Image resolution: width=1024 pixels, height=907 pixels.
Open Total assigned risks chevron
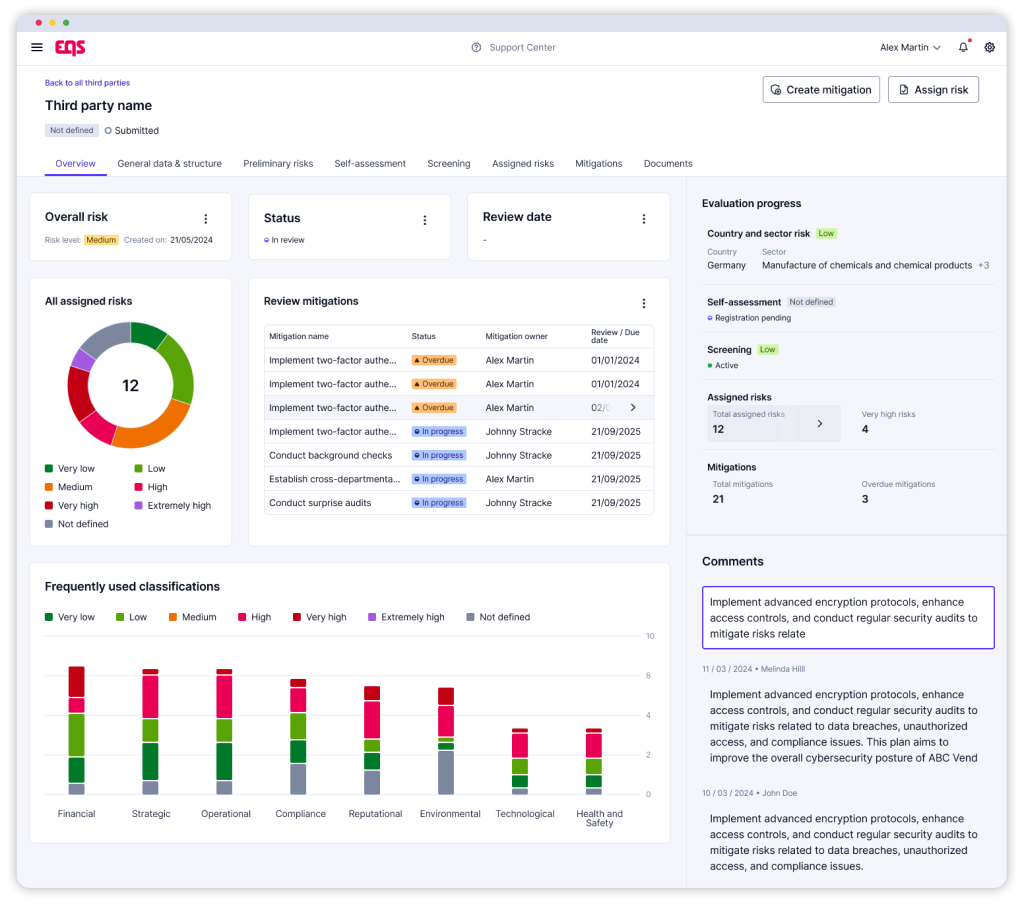[820, 423]
